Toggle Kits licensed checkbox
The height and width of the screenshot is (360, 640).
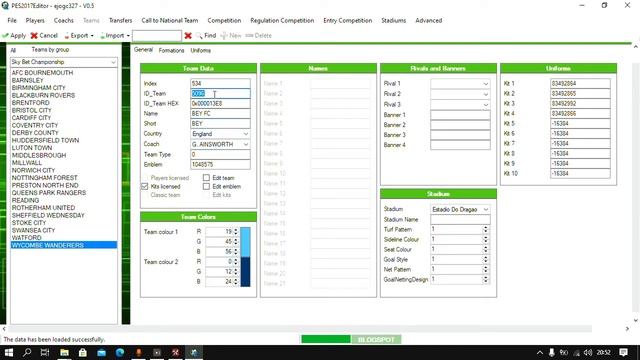click(x=144, y=186)
